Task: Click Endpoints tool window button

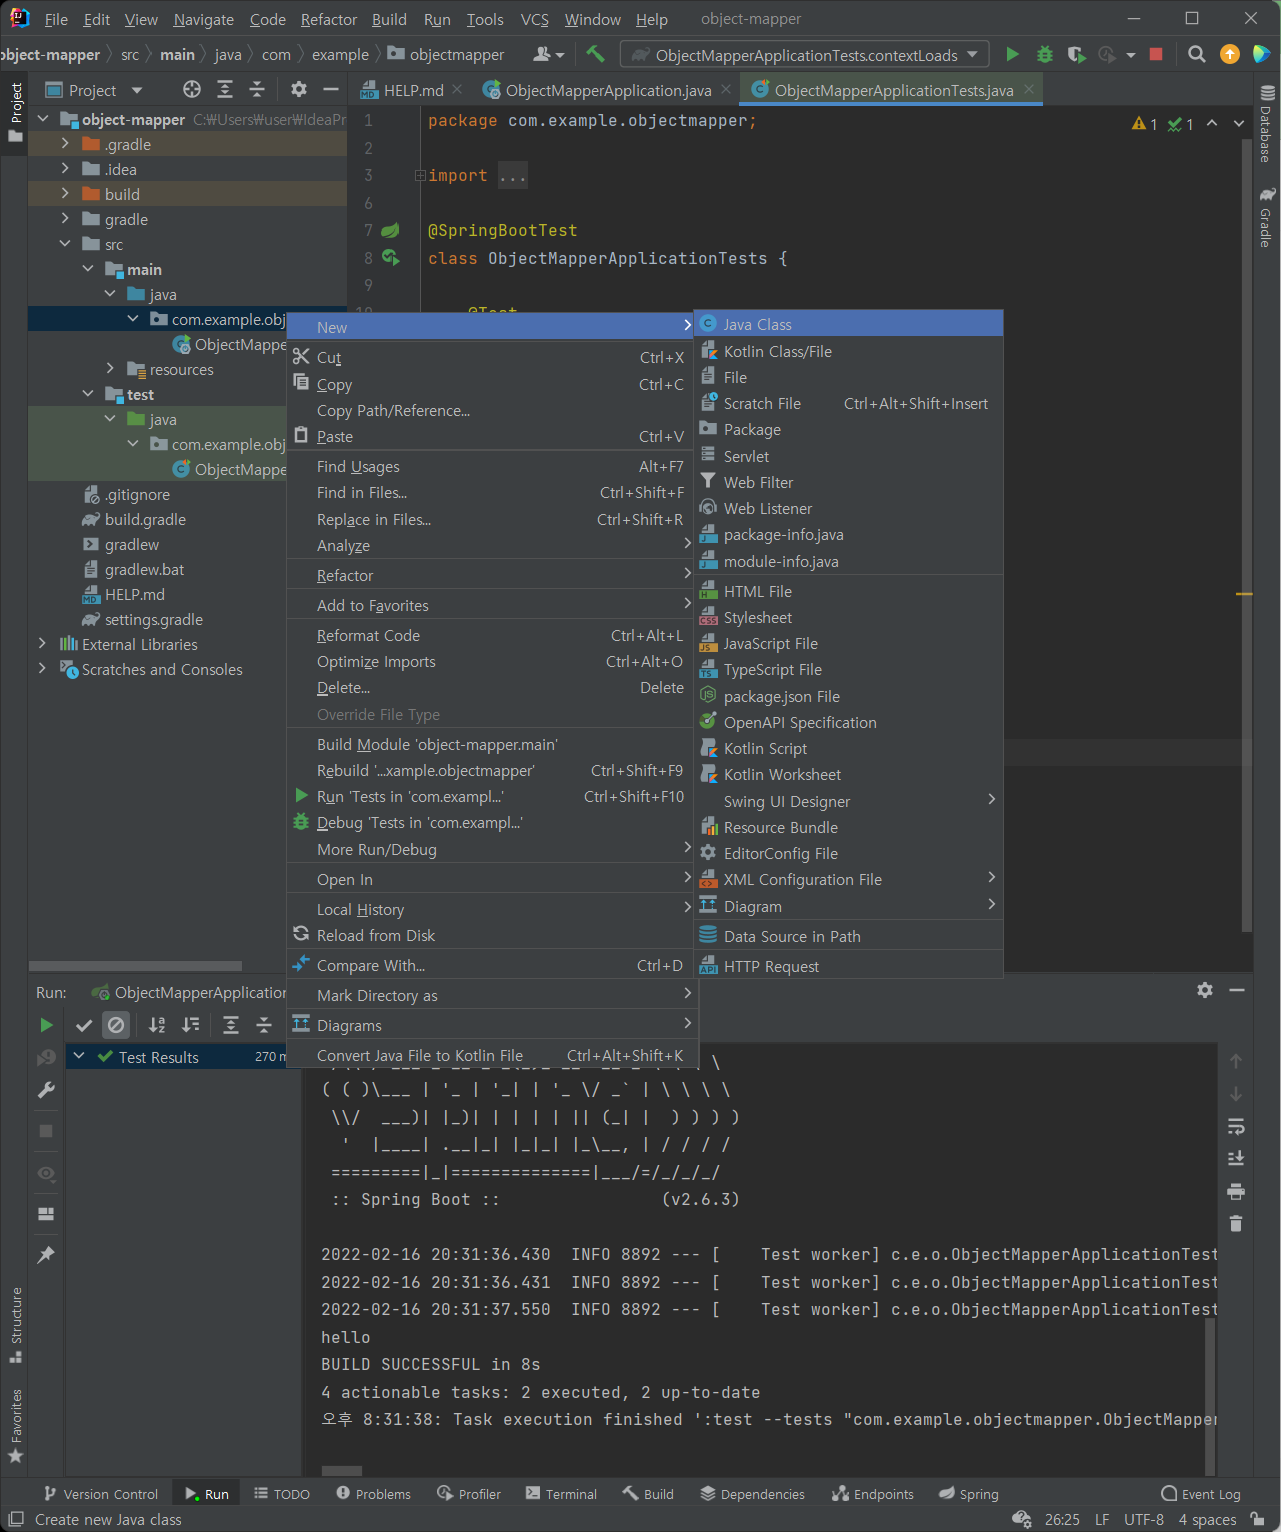Action: [873, 1493]
